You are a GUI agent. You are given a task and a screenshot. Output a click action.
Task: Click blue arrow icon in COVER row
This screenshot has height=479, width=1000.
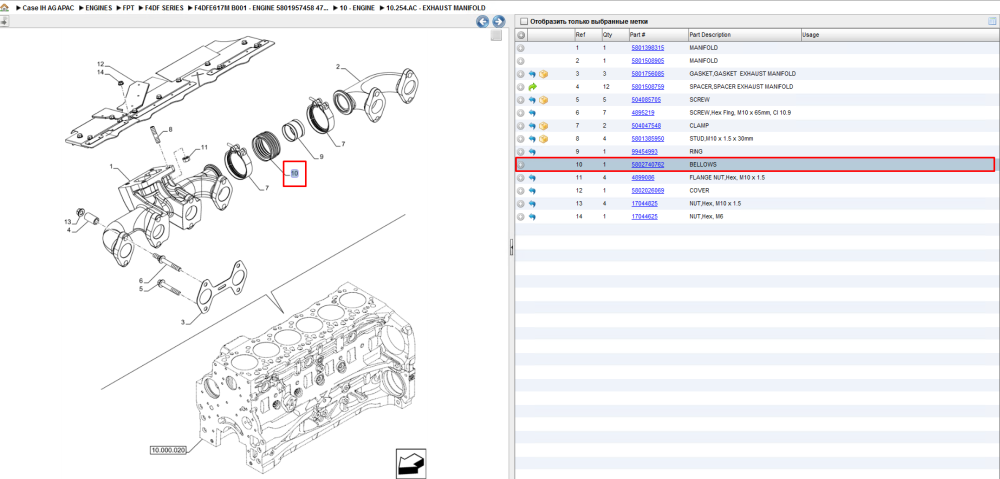point(532,191)
